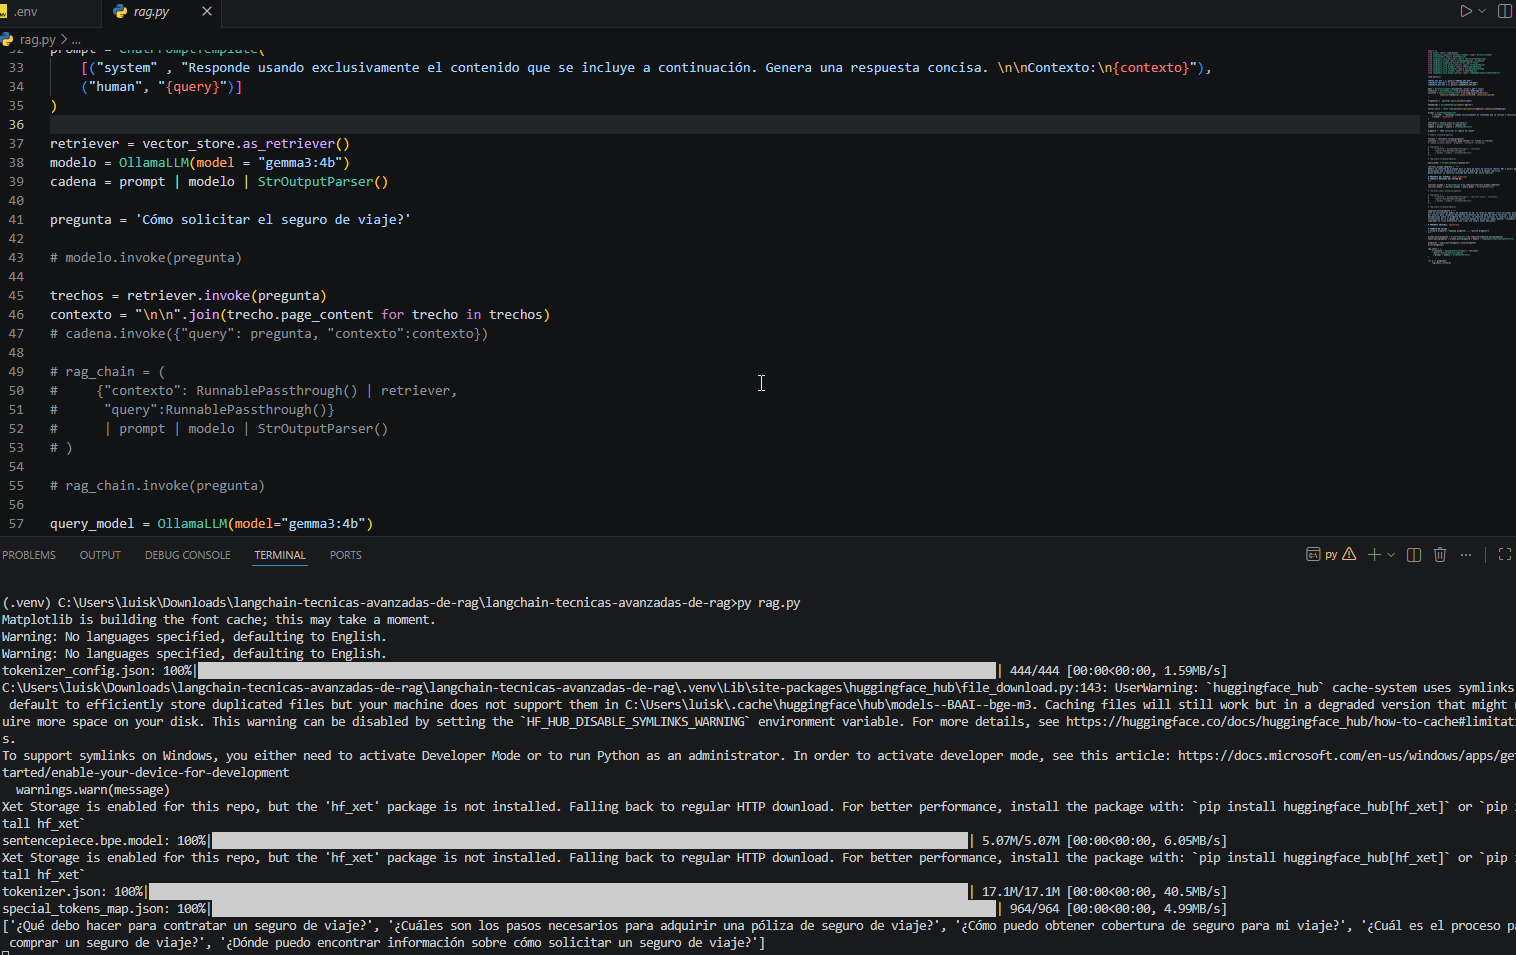1516x955 pixels.
Task: Click line number 41 in gutter
Action: (x=16, y=220)
